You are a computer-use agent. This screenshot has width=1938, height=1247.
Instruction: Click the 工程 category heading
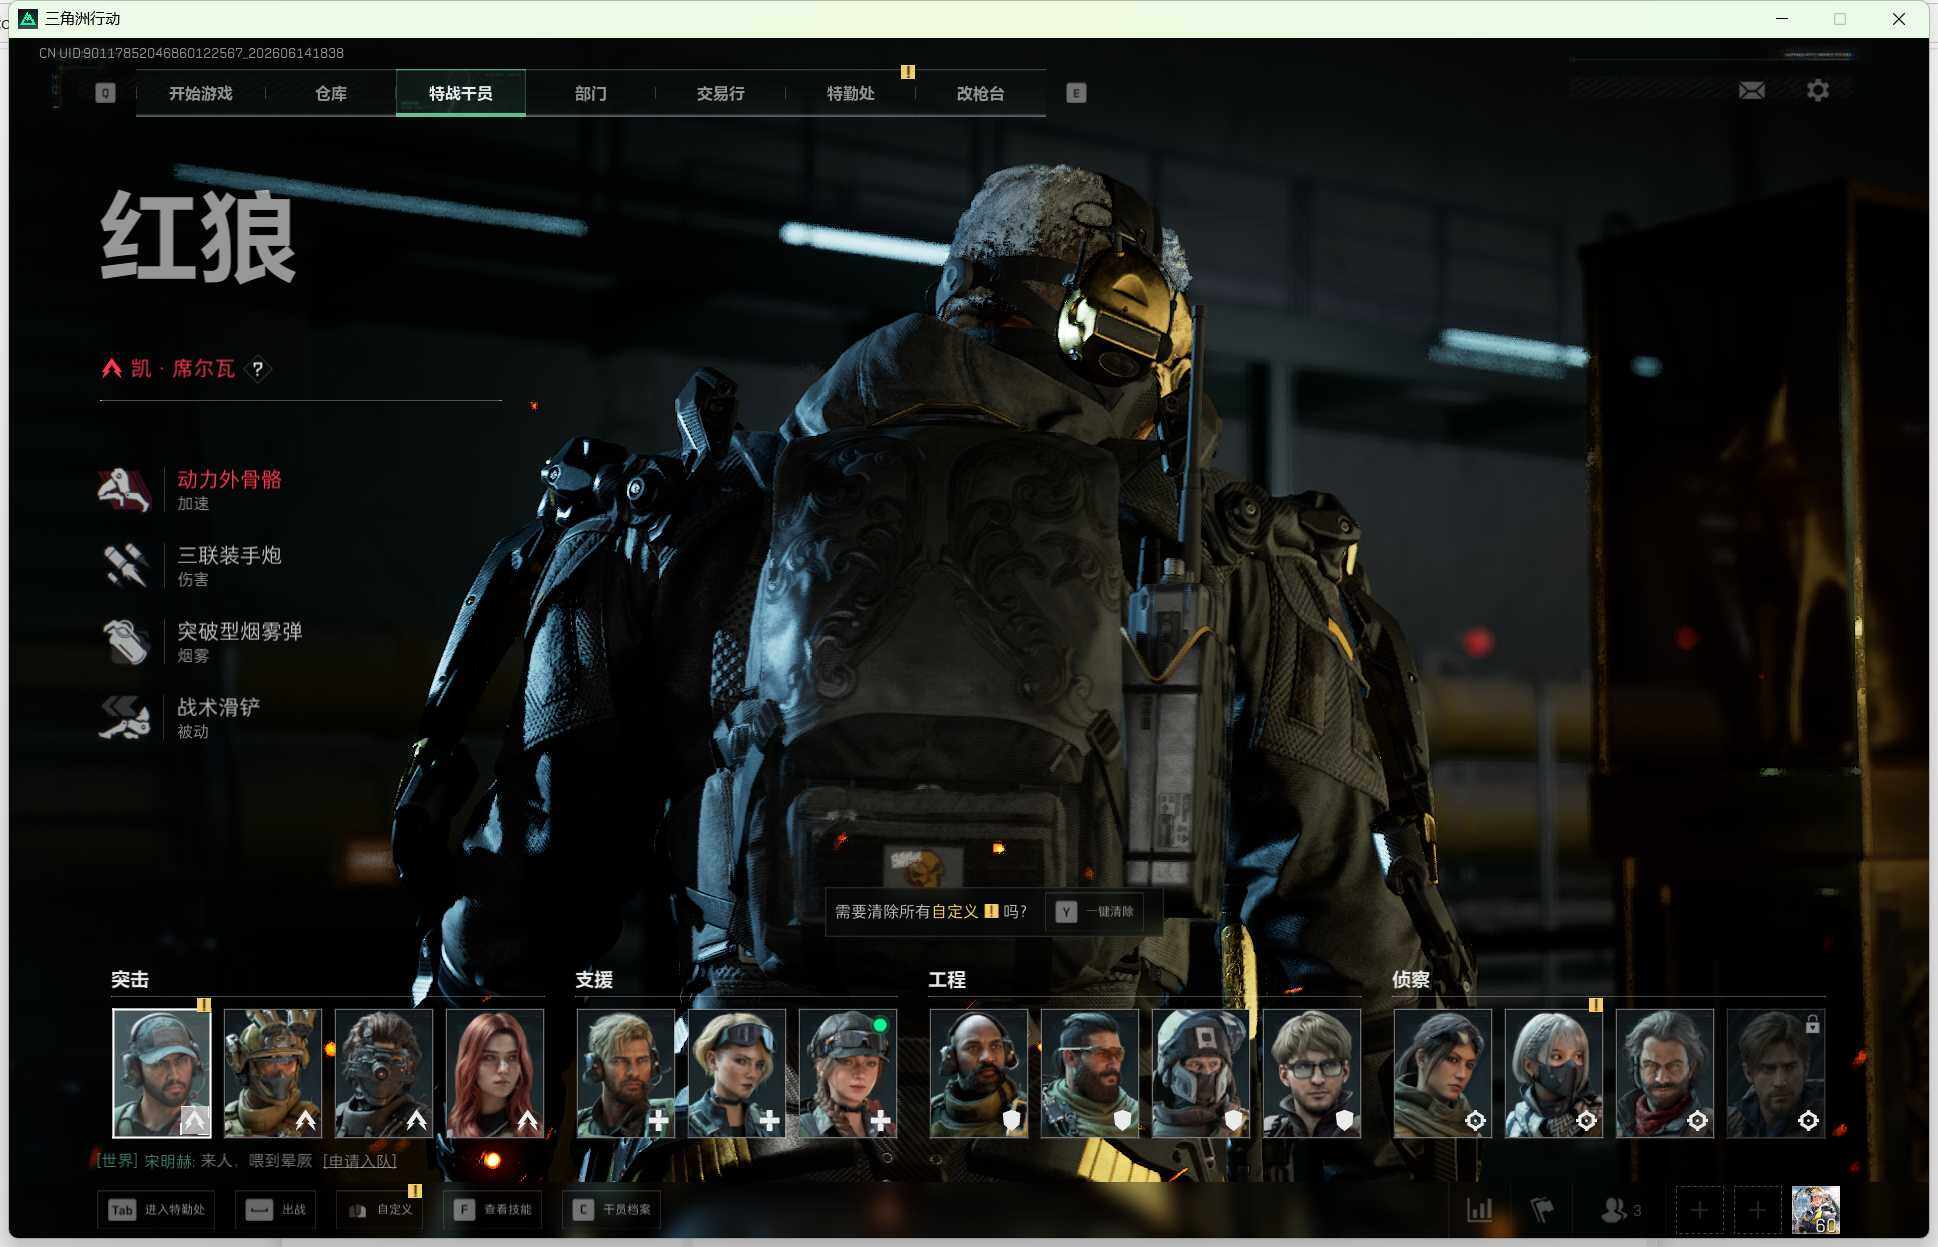pos(947,980)
